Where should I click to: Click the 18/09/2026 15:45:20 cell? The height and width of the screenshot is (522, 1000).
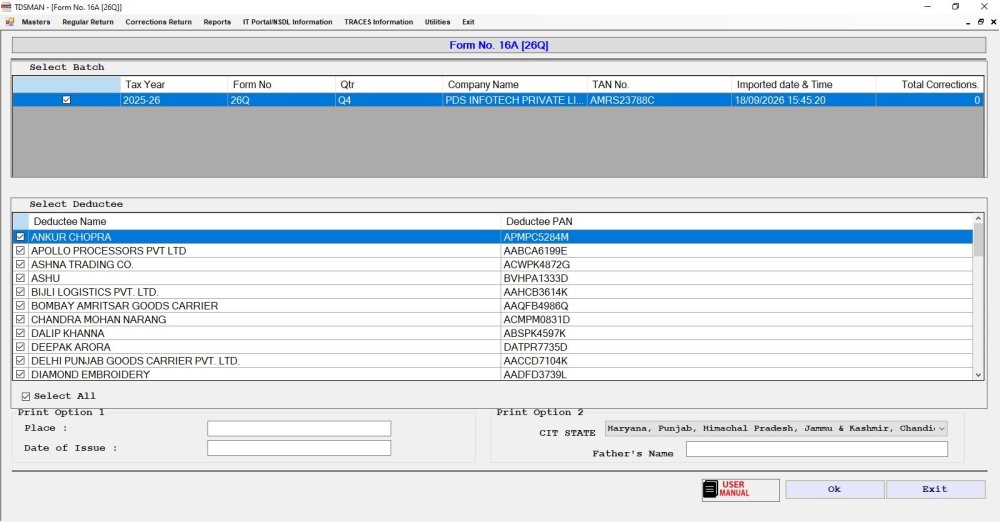point(804,100)
